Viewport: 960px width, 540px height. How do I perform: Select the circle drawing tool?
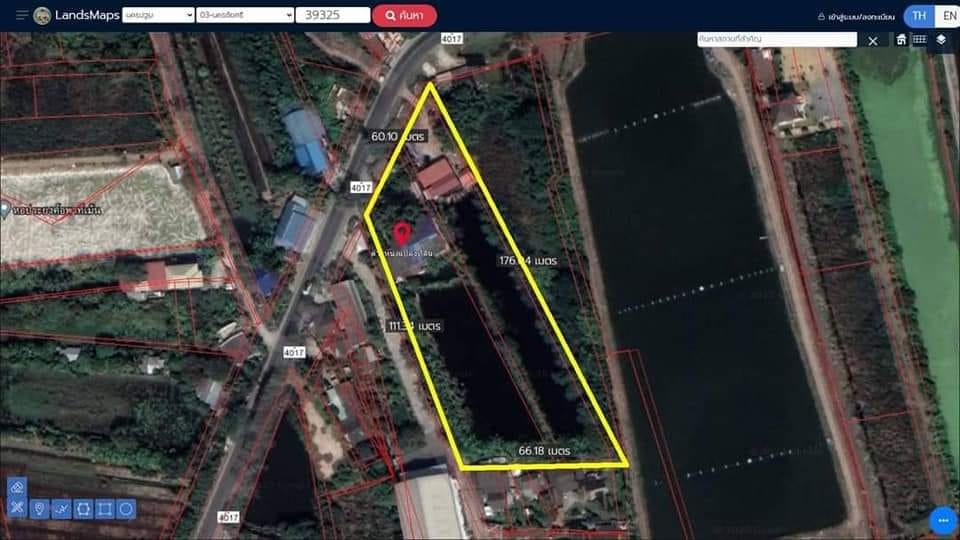pos(126,509)
